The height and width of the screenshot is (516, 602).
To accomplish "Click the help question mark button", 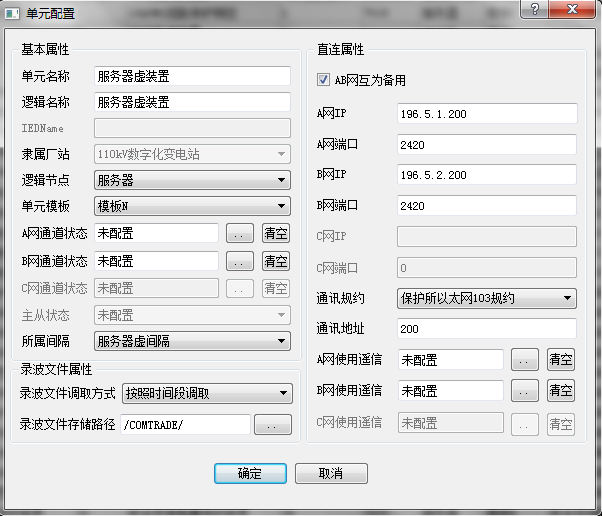I will click(x=536, y=9).
